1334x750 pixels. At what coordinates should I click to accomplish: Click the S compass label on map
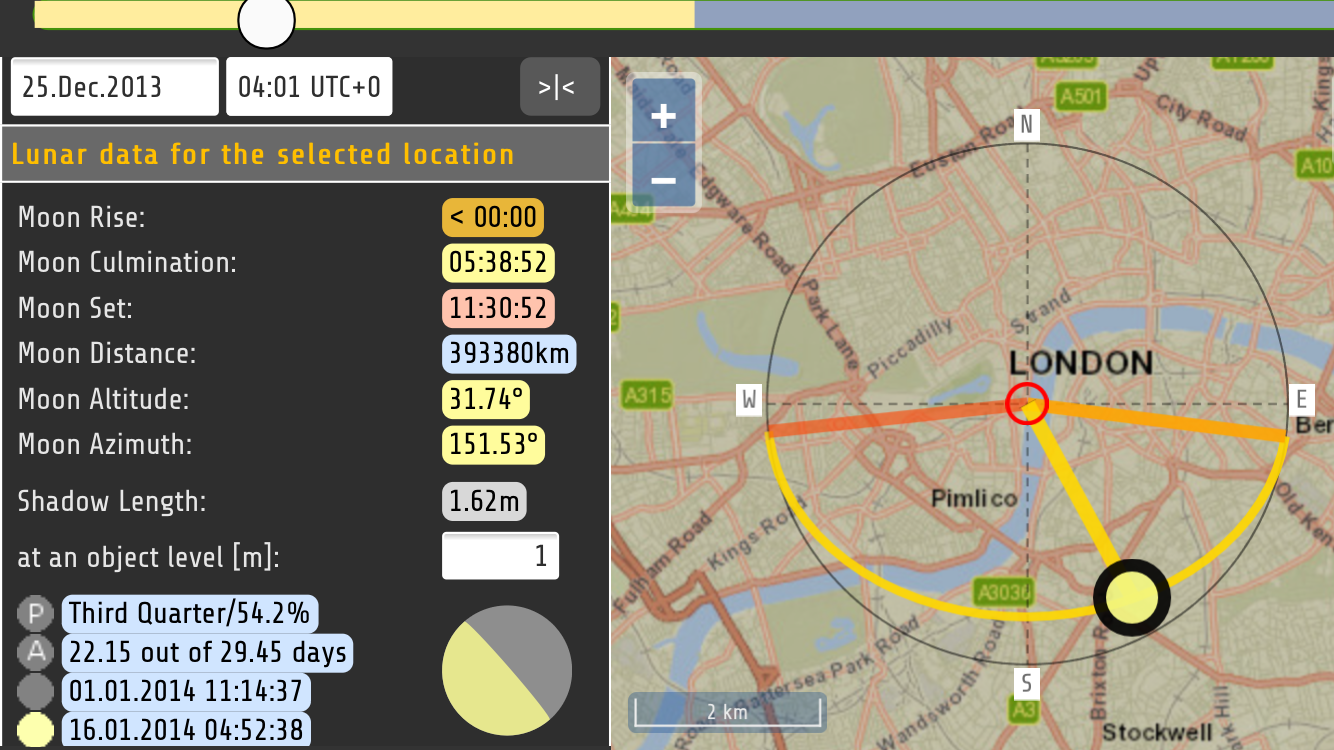[x=1026, y=683]
